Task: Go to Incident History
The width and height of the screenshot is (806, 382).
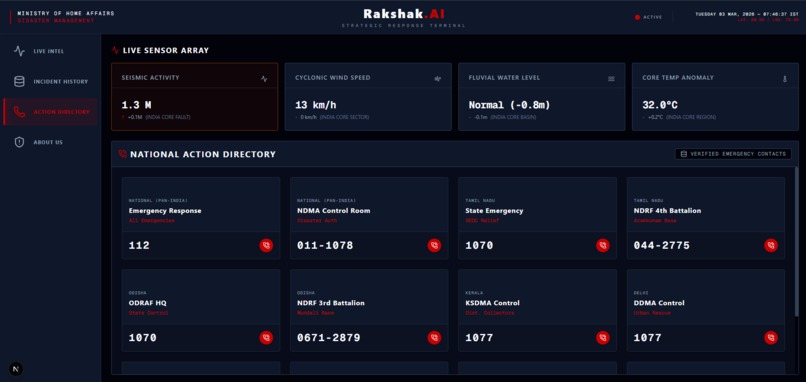Action: point(50,82)
